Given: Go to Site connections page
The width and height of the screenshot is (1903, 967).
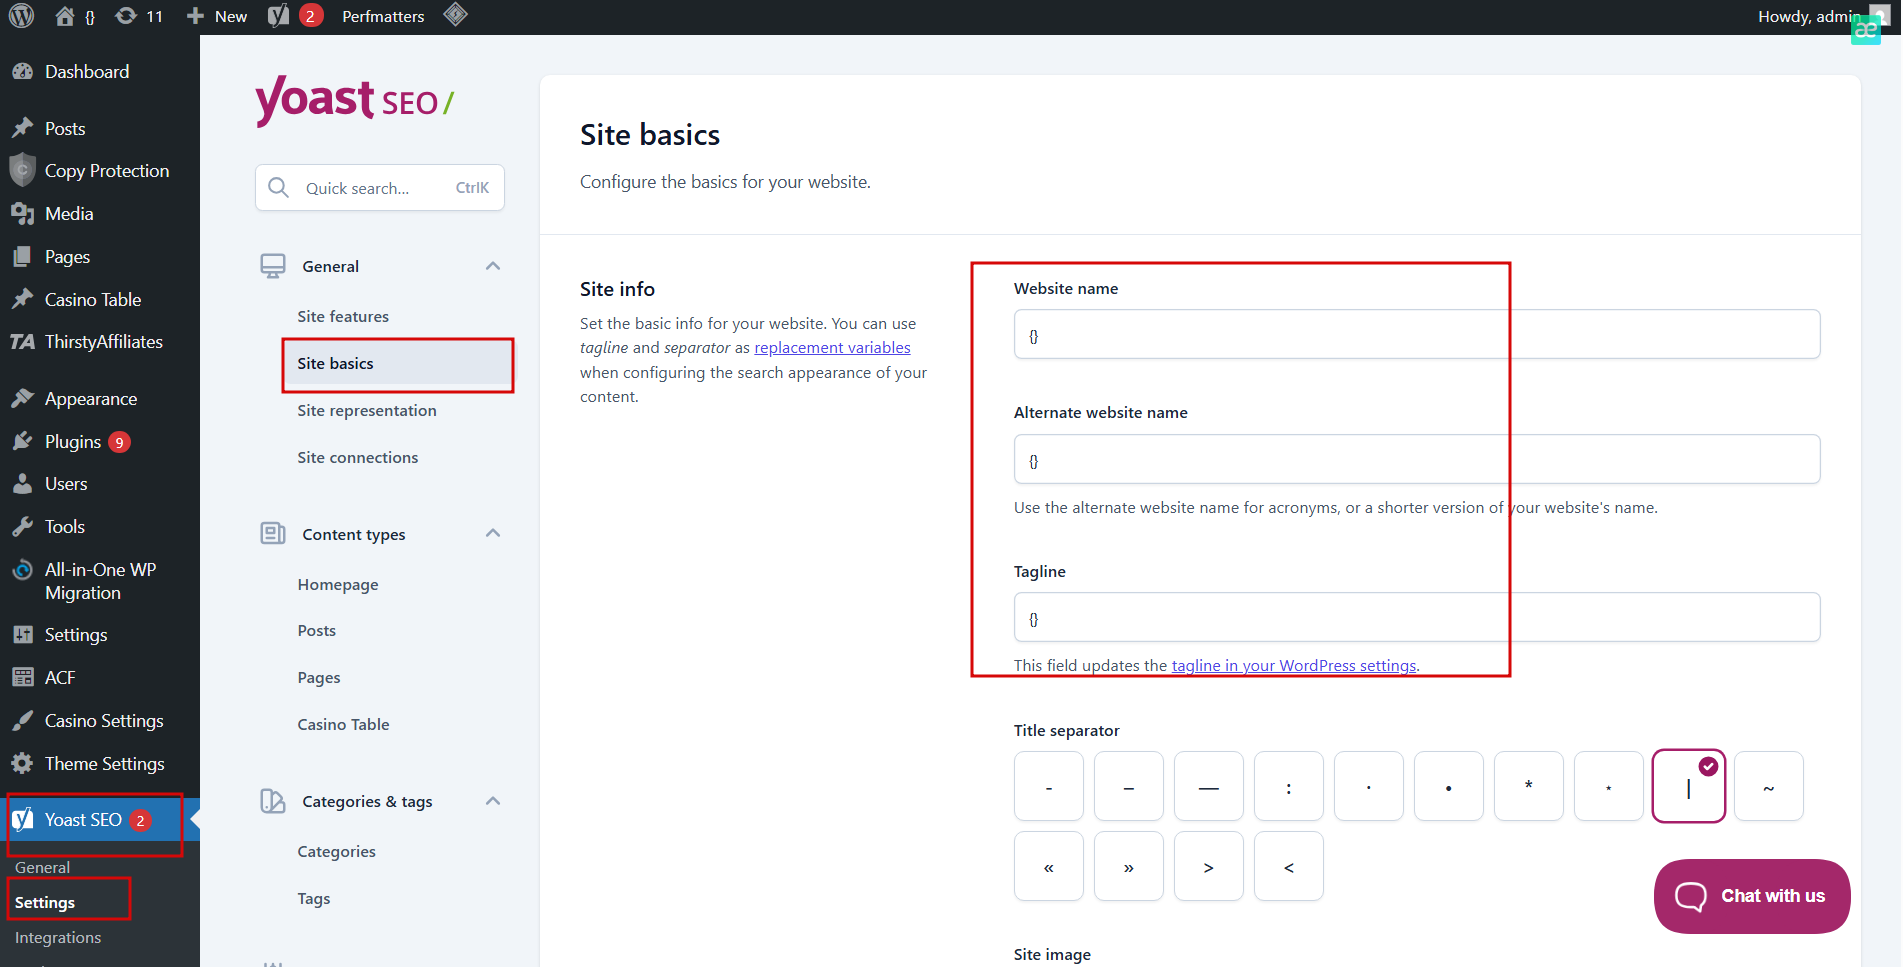Looking at the screenshot, I should pyautogui.click(x=358, y=458).
